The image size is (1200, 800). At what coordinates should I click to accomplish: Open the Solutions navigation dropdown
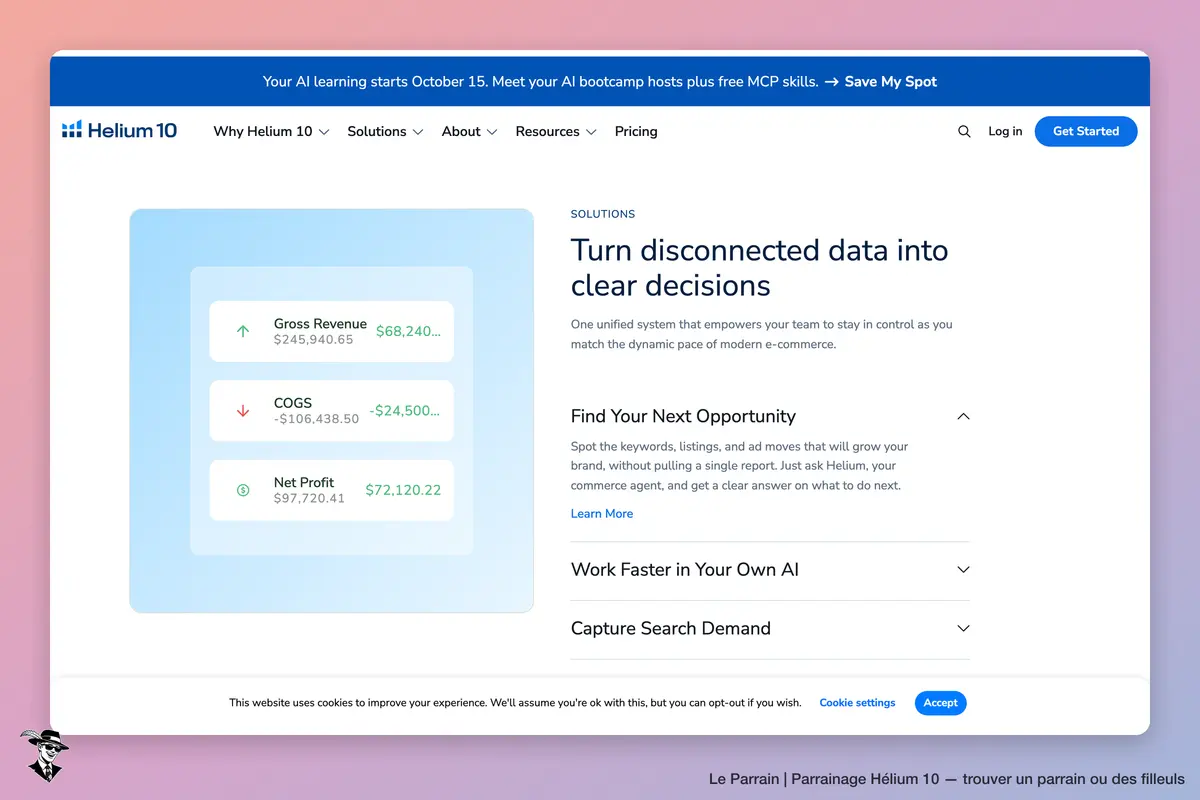(385, 131)
